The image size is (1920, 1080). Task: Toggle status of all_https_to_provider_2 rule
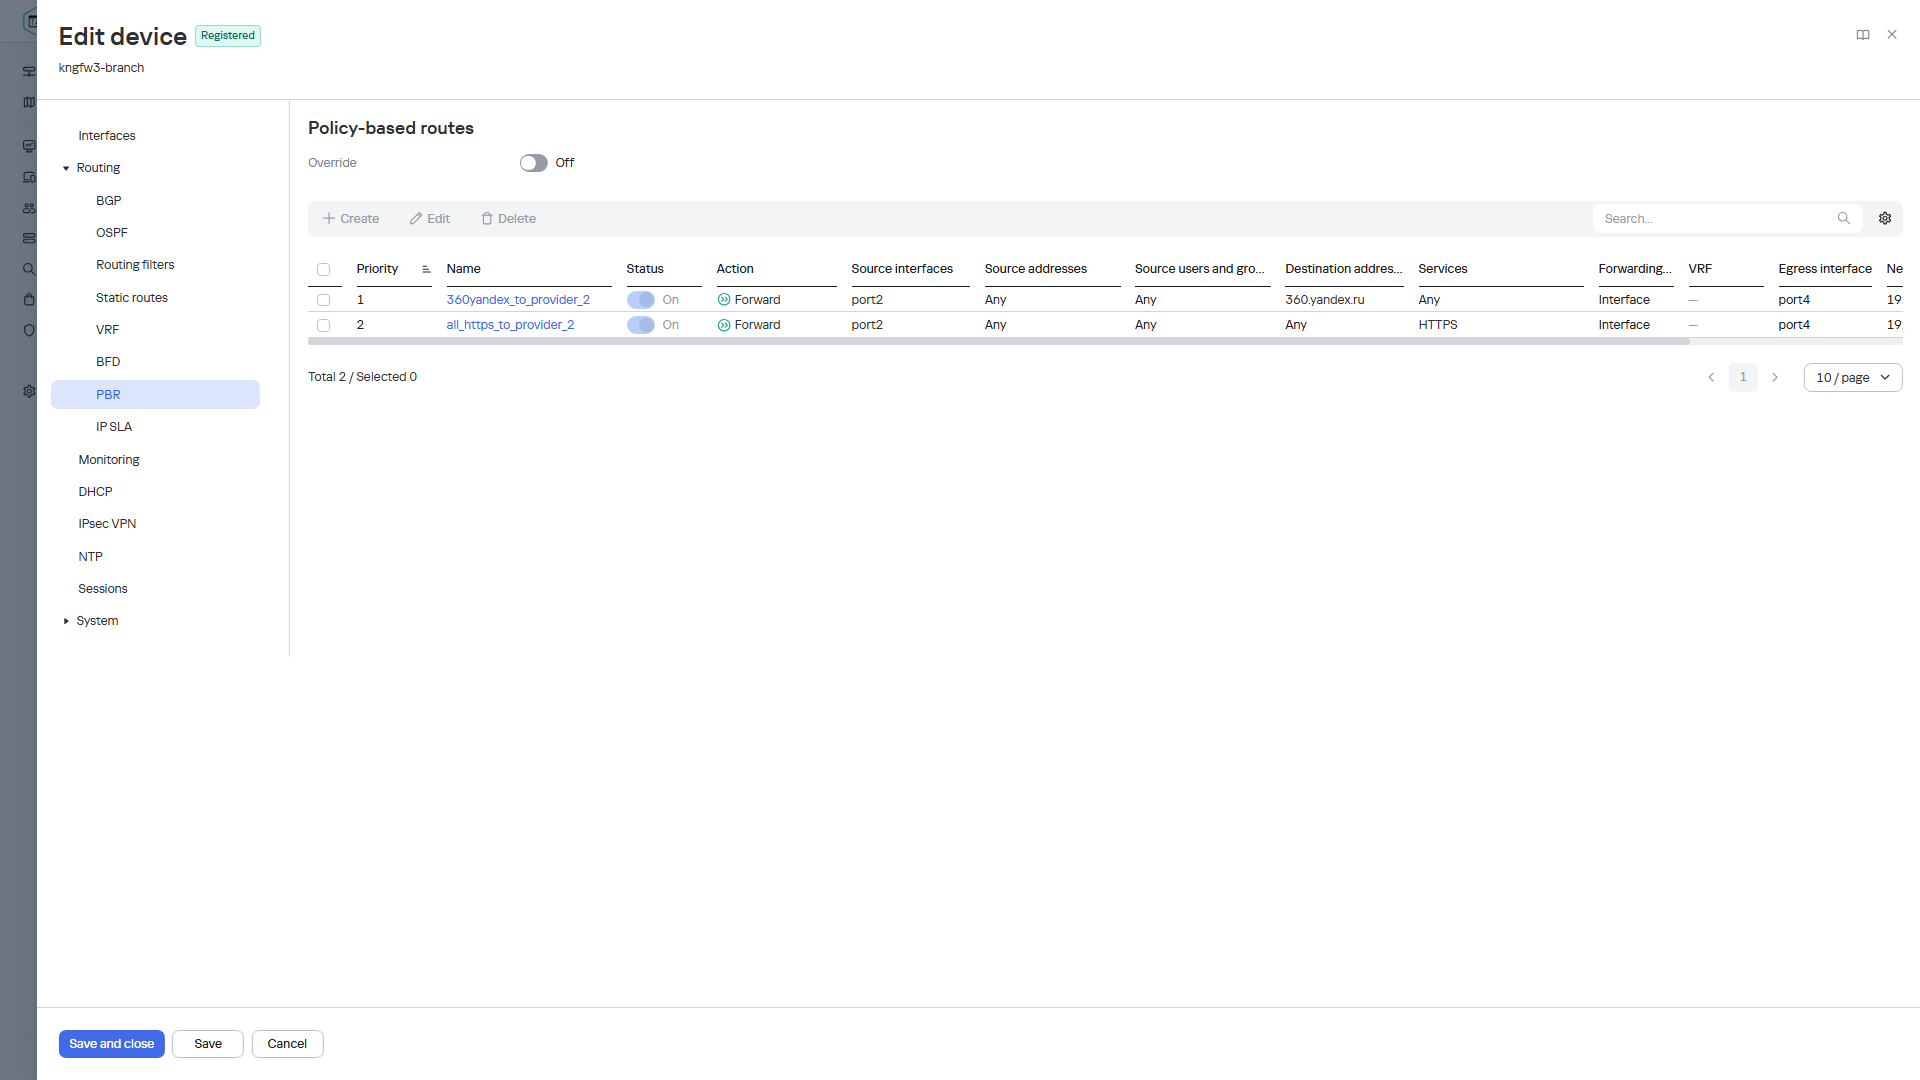[x=641, y=325]
